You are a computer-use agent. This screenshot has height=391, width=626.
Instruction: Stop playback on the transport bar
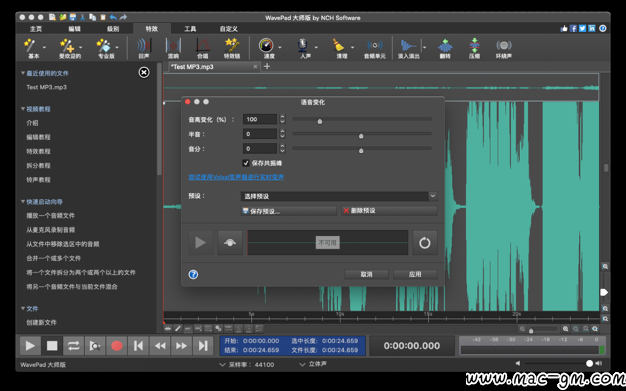pos(52,345)
